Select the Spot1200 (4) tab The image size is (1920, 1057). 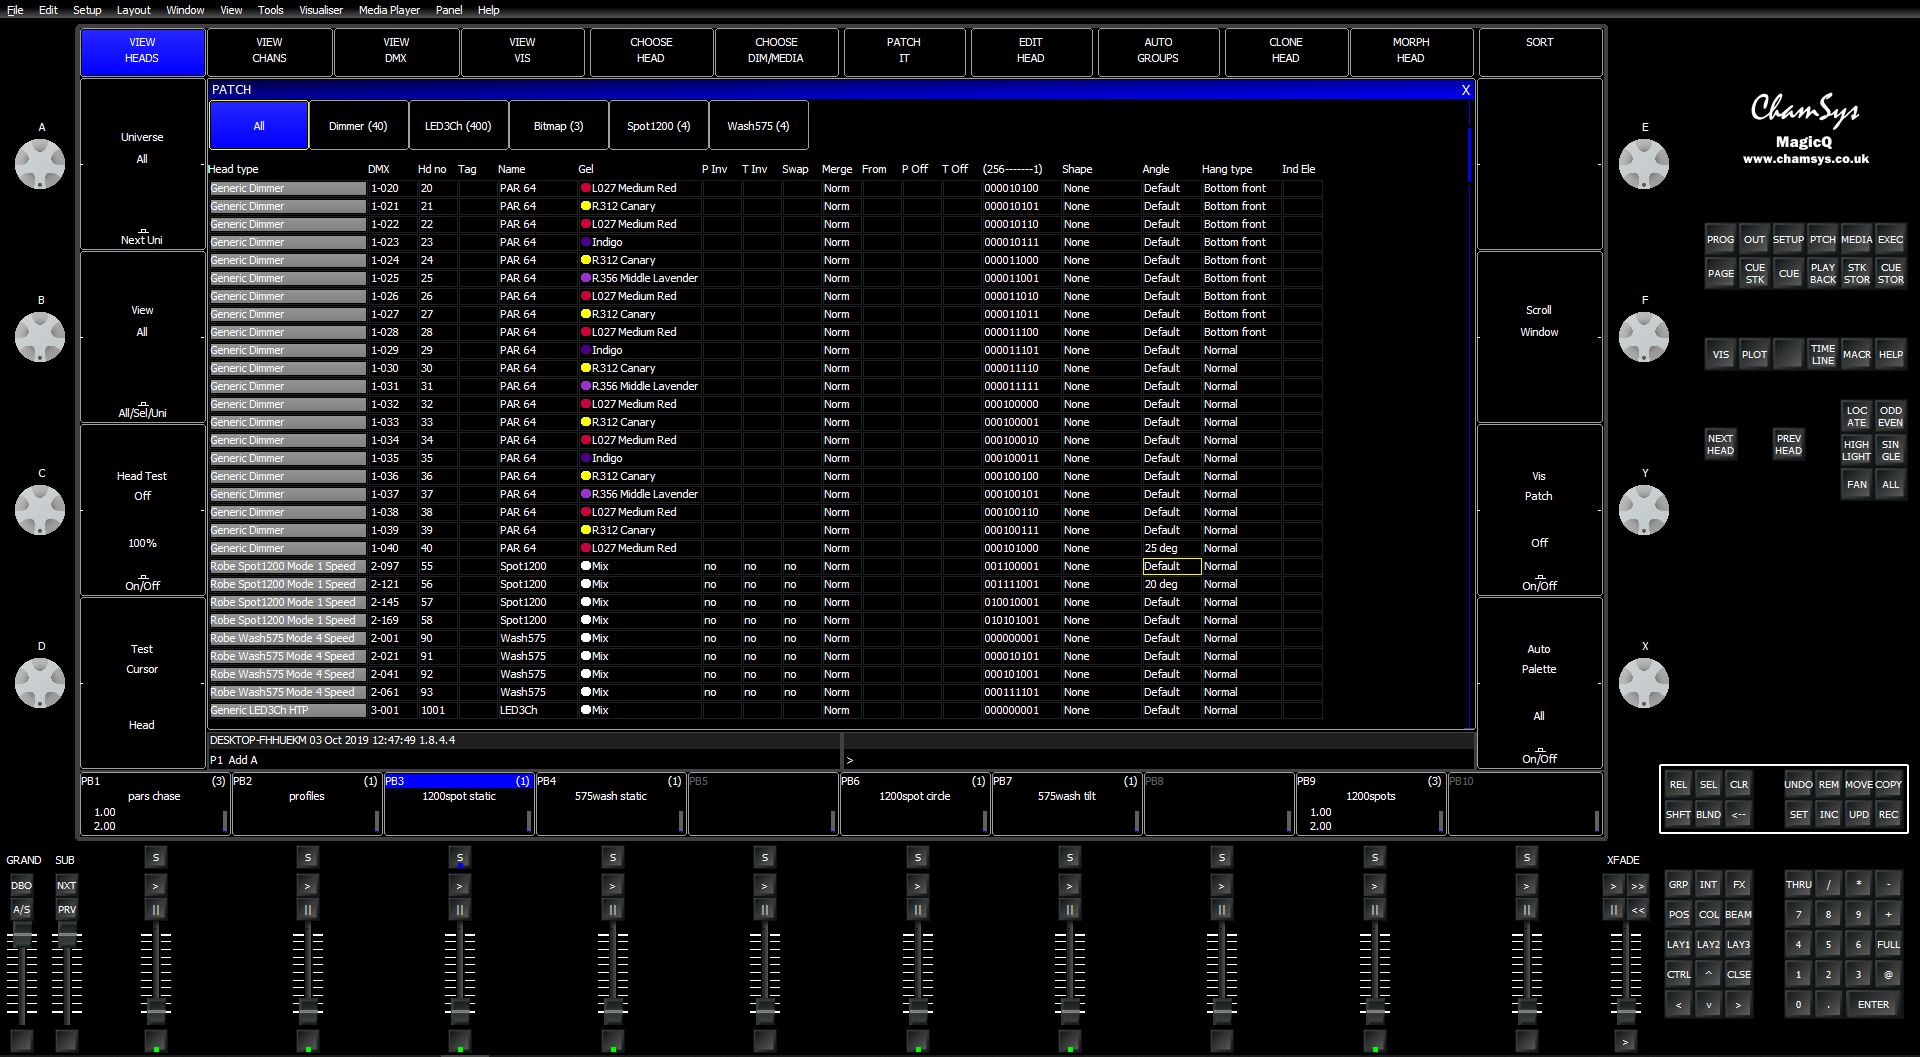[x=658, y=126]
